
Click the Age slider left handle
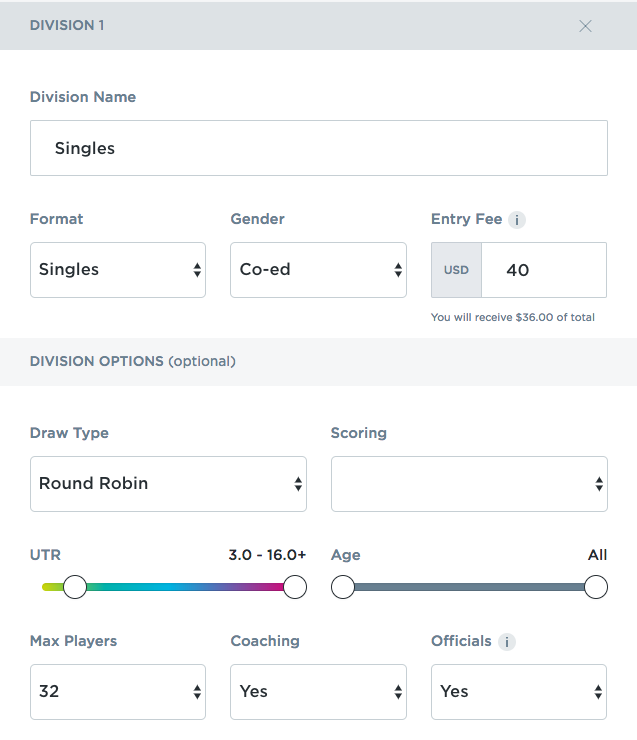pos(343,587)
